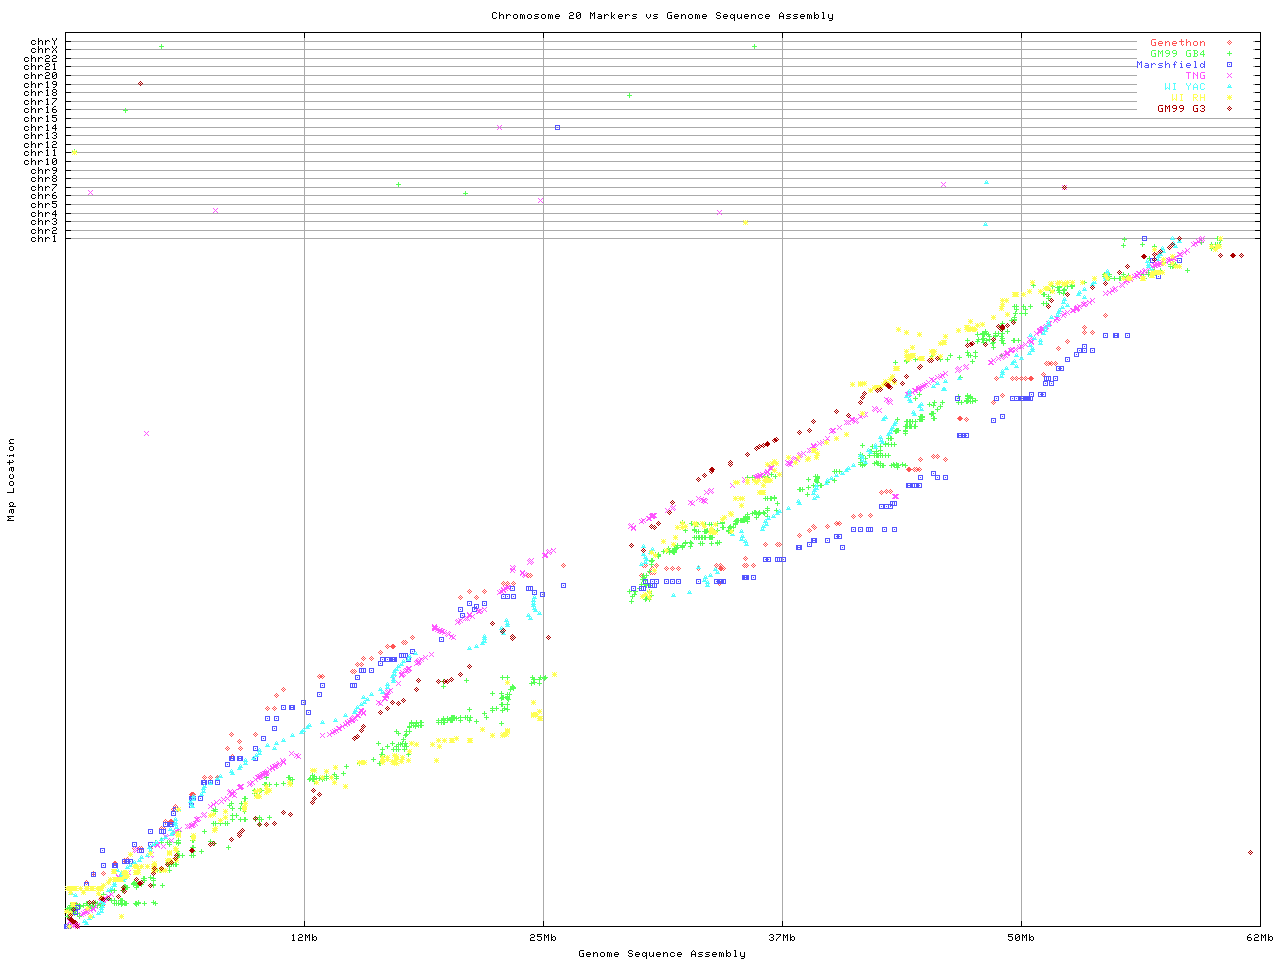
Task: Click the dark red diamond on chr19 row
Action: [140, 84]
